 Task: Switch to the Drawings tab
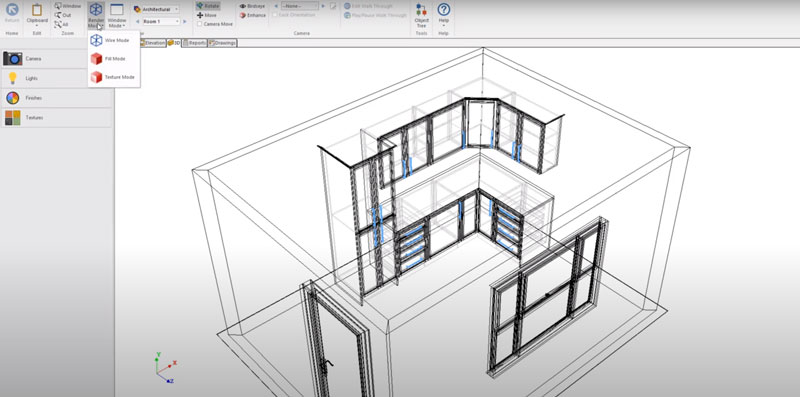click(x=222, y=43)
